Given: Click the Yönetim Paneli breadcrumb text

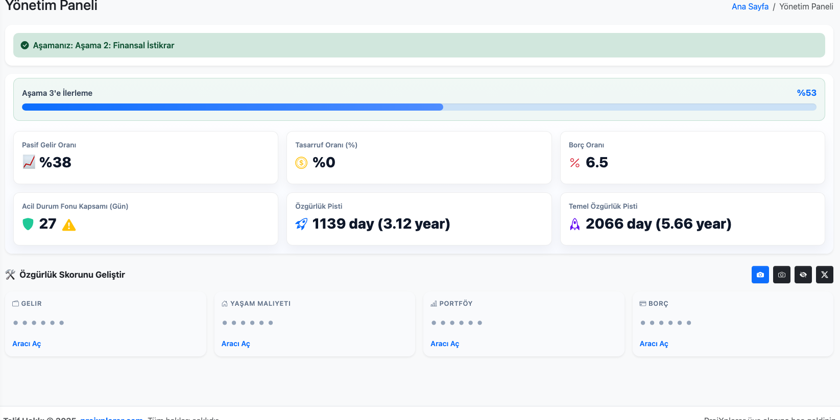Looking at the screenshot, I should click(806, 7).
